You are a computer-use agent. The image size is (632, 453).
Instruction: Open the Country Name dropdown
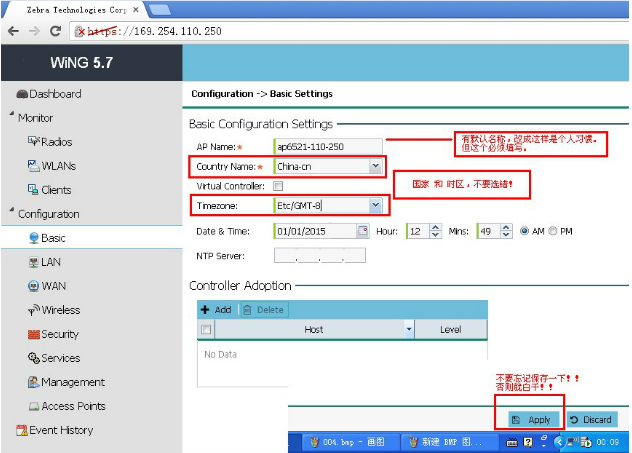click(x=375, y=166)
